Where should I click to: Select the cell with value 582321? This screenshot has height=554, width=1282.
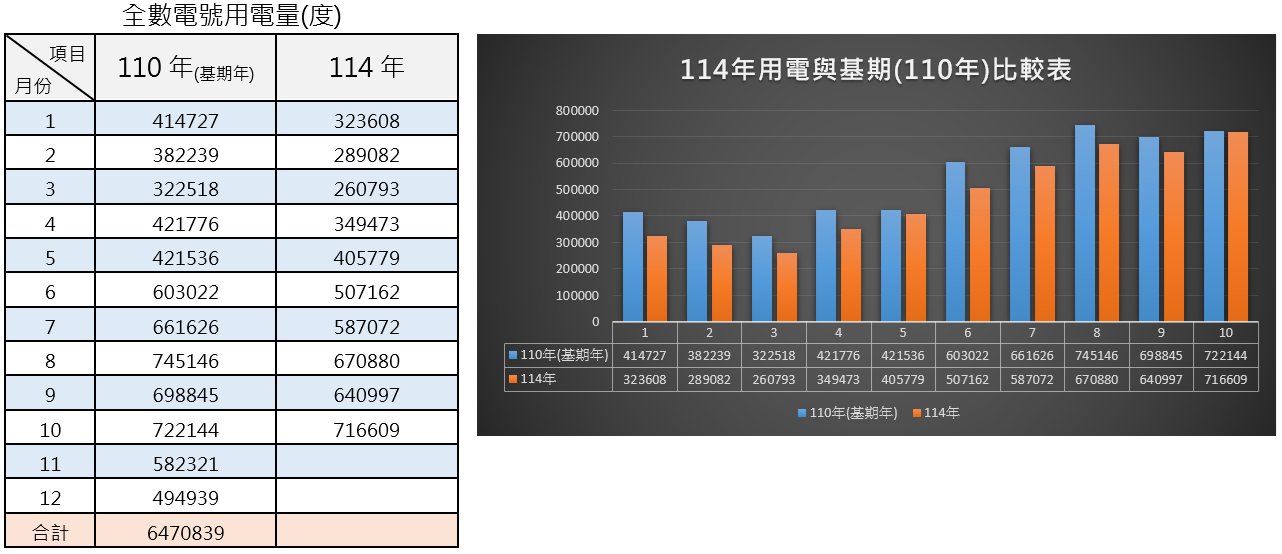coord(186,465)
